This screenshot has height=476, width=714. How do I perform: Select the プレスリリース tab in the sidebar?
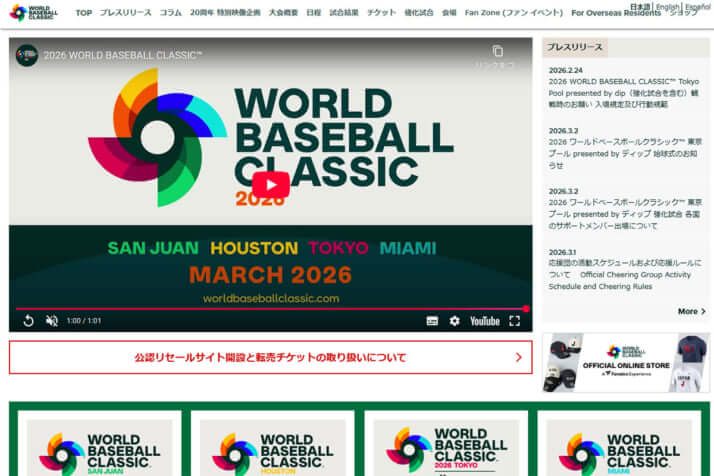point(575,47)
